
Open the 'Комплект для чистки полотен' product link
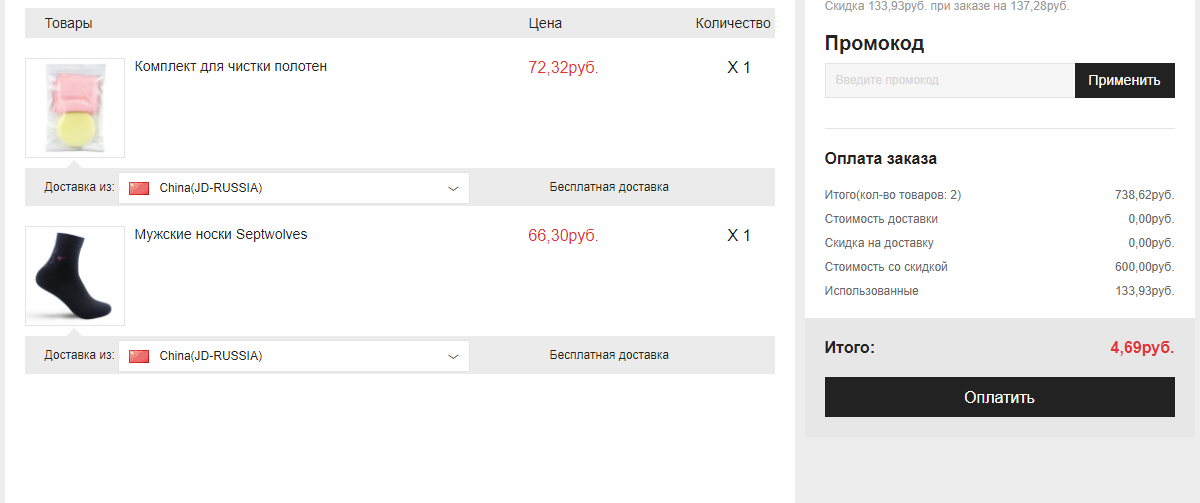point(231,67)
